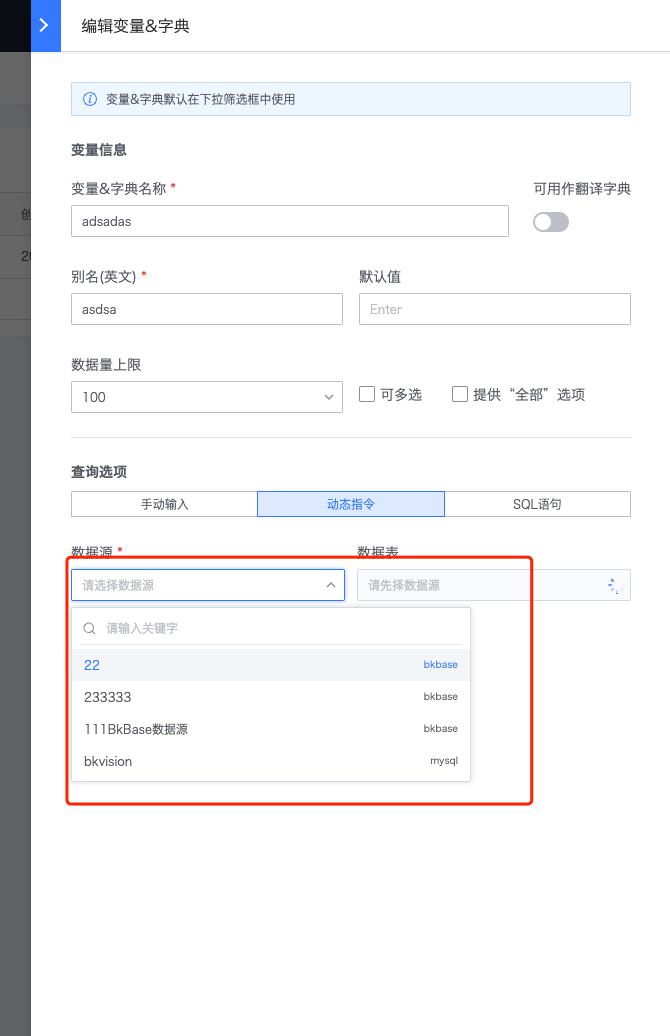Click the 变量信息 section heading
Image resolution: width=670 pixels, height=1036 pixels.
tap(99, 150)
